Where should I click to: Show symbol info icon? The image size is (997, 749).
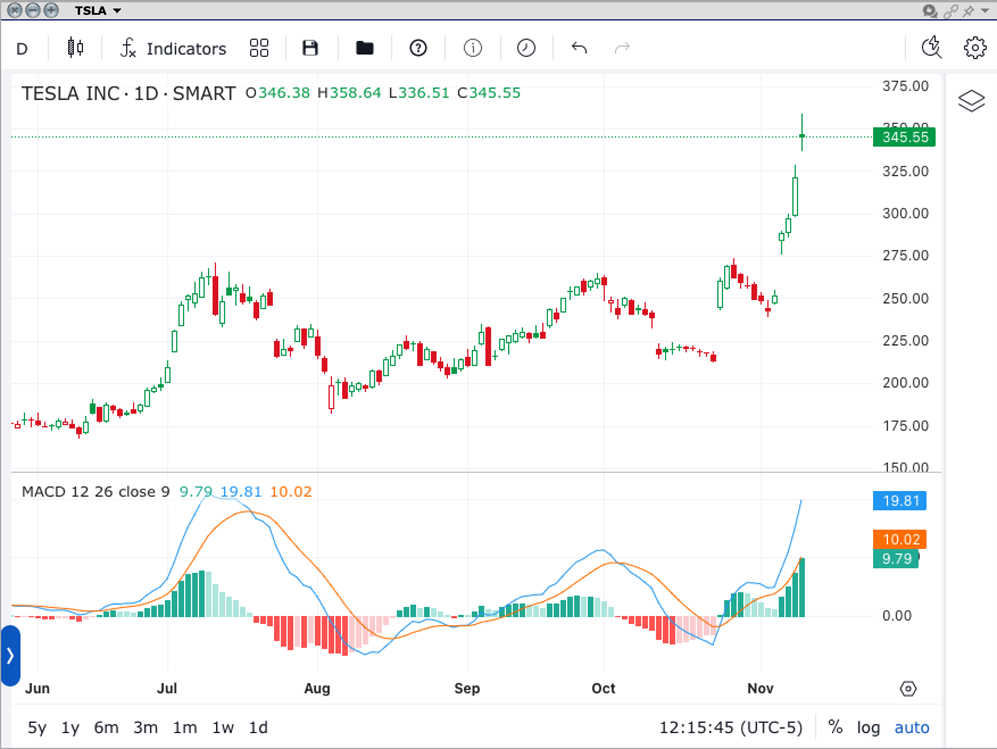pyautogui.click(x=472, y=48)
